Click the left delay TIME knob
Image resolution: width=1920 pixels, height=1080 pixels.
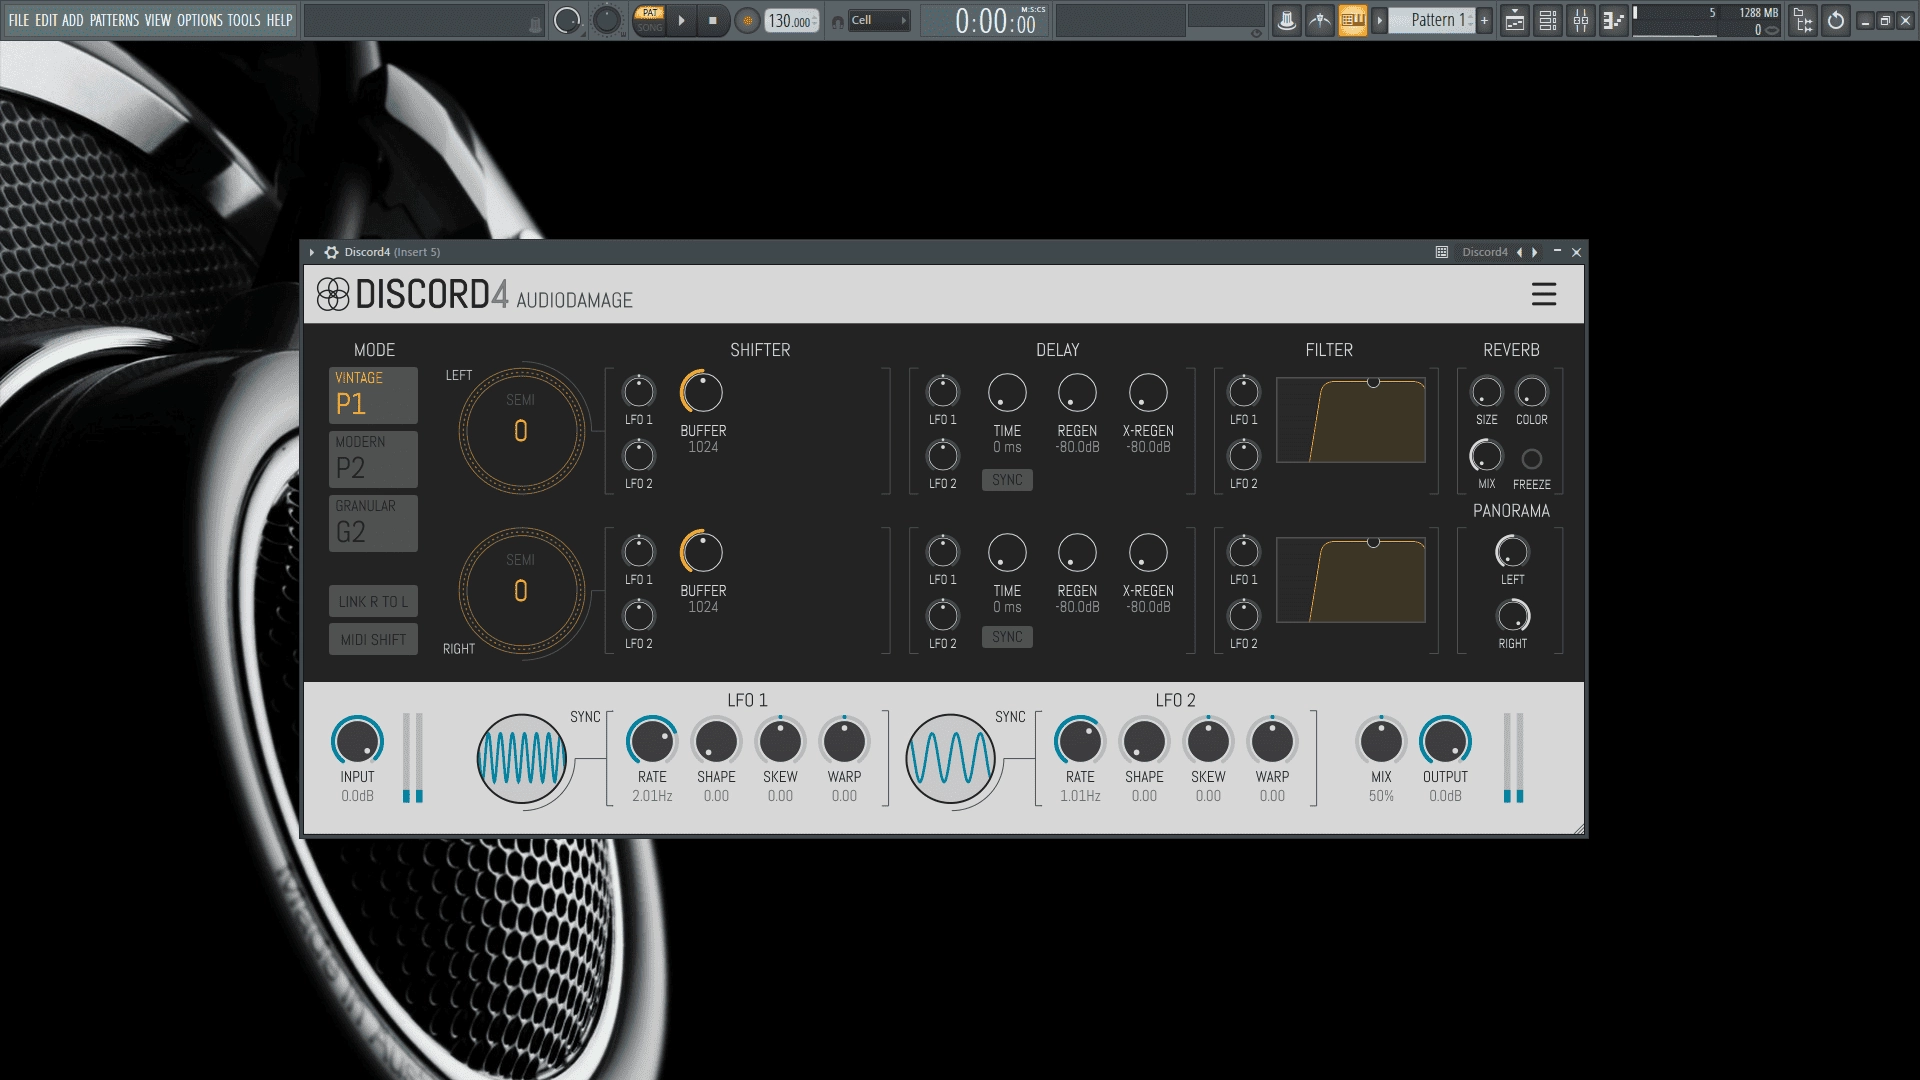coord(1007,392)
